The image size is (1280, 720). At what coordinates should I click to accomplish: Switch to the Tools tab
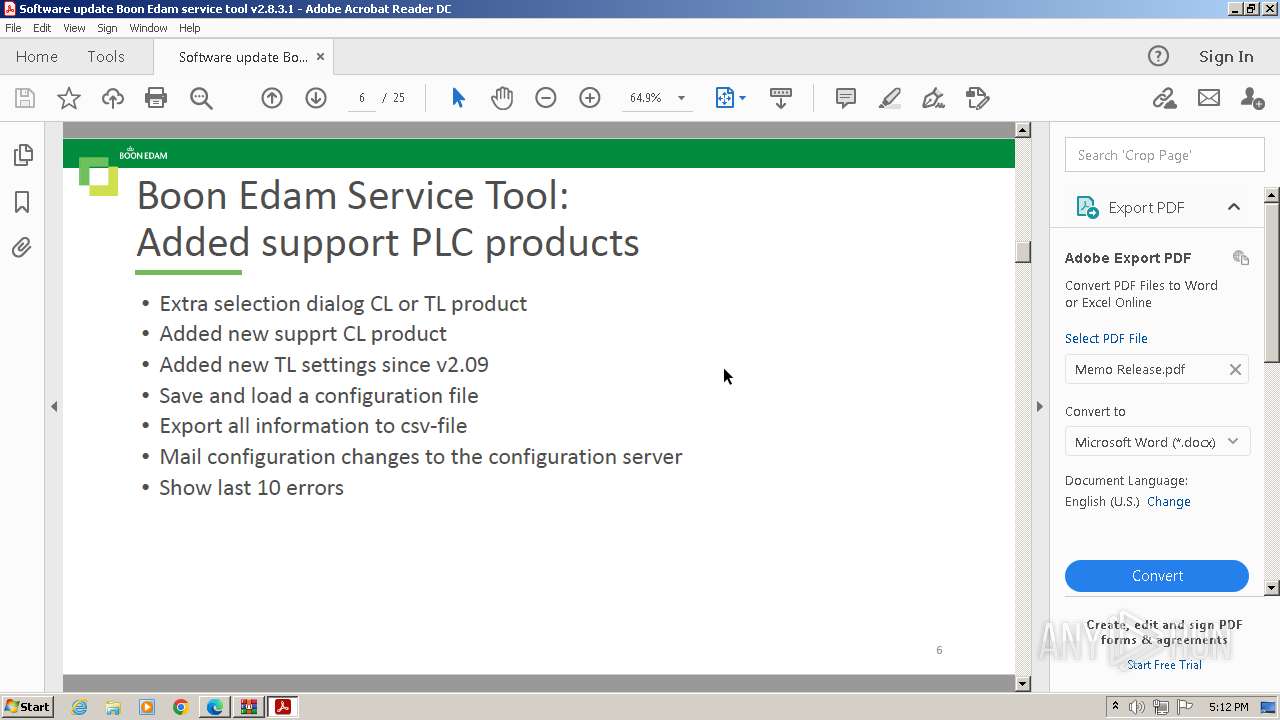[x=106, y=56]
